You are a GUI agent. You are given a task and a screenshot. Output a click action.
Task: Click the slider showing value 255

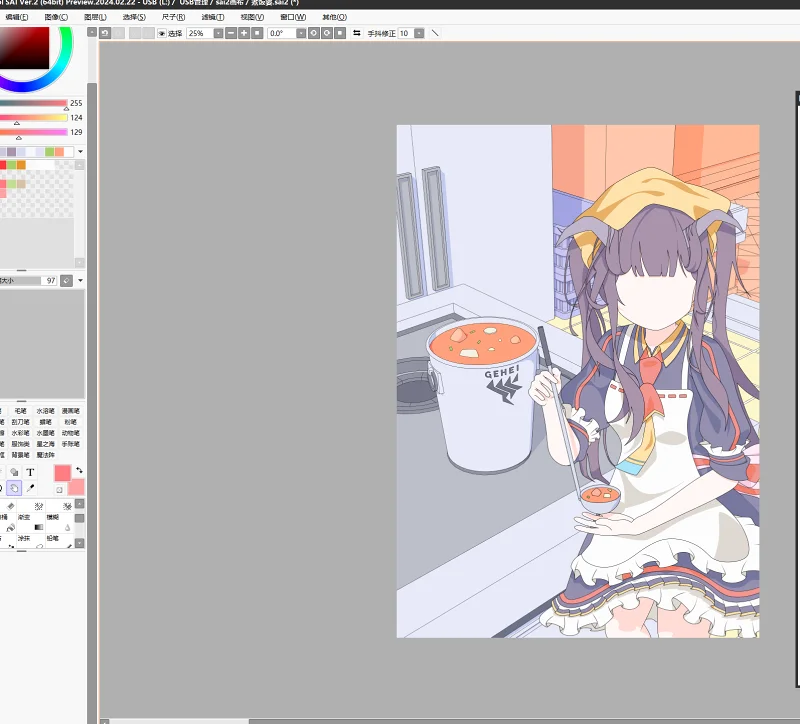(34, 103)
